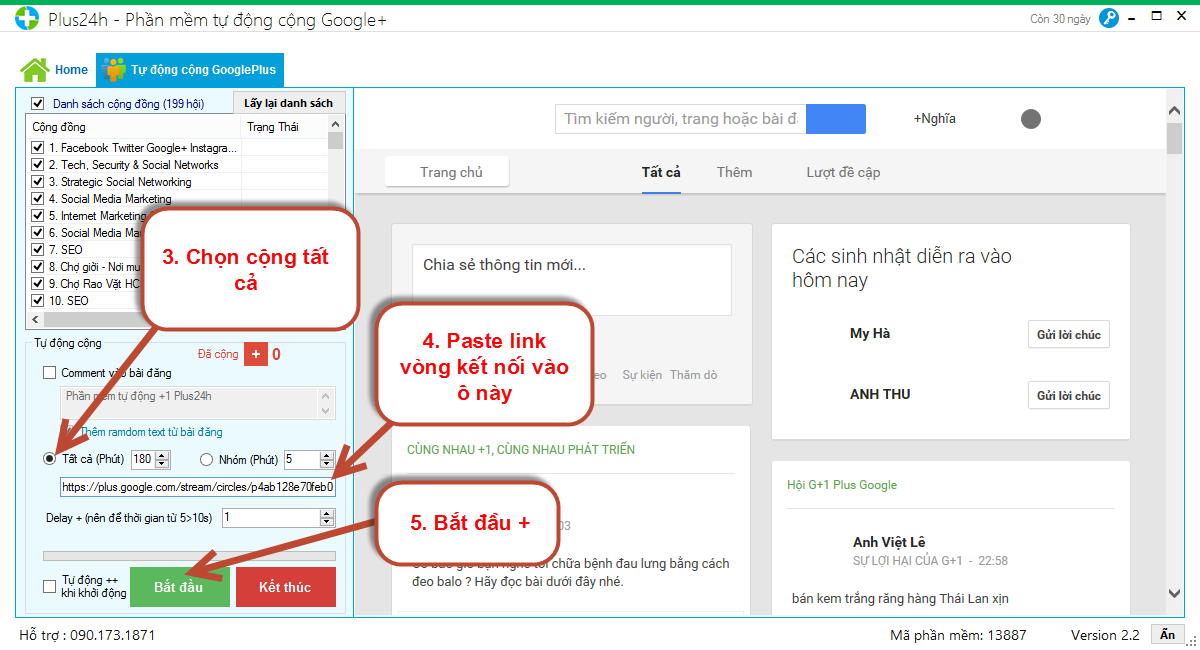The image size is (1200, 650).
Task: Open the Thêm tab
Action: [734, 172]
